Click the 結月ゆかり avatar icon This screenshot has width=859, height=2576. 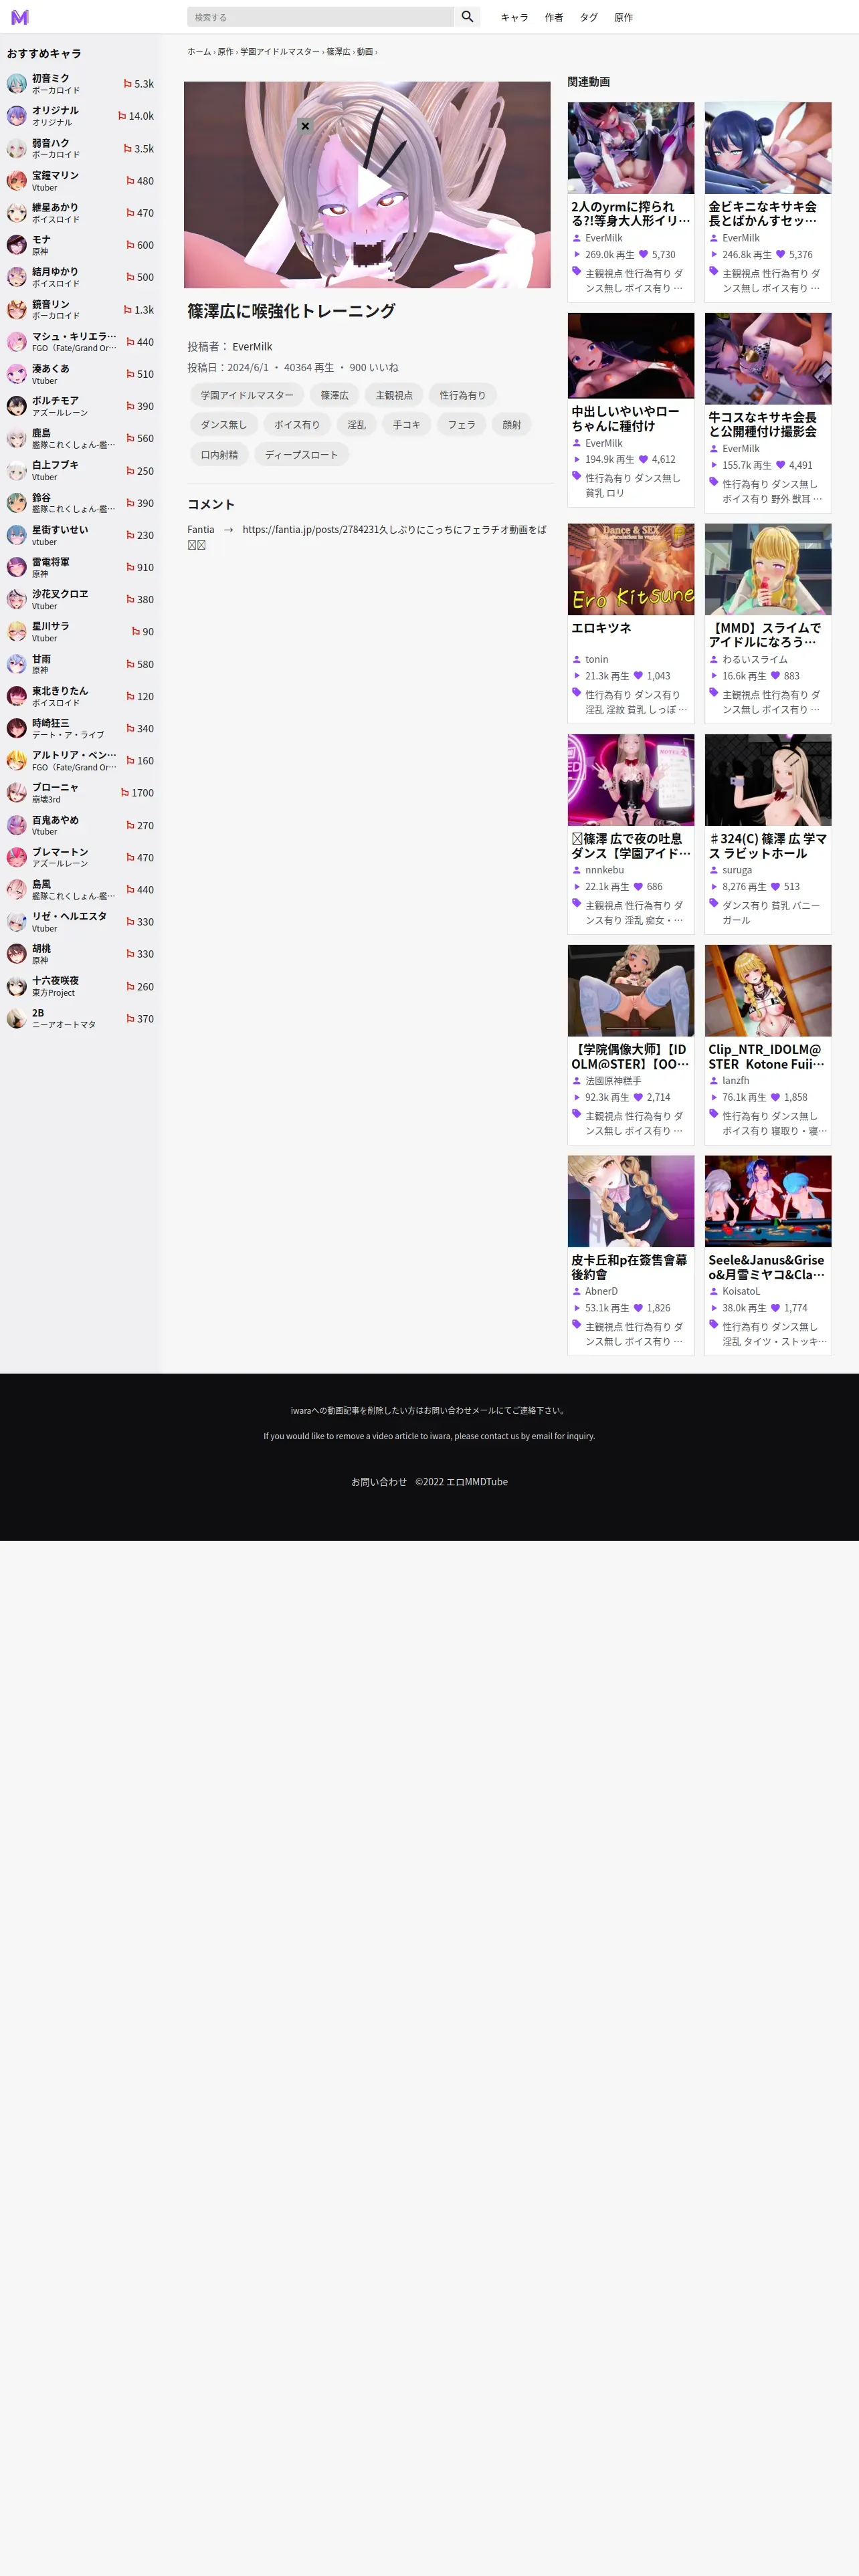pyautogui.click(x=17, y=277)
